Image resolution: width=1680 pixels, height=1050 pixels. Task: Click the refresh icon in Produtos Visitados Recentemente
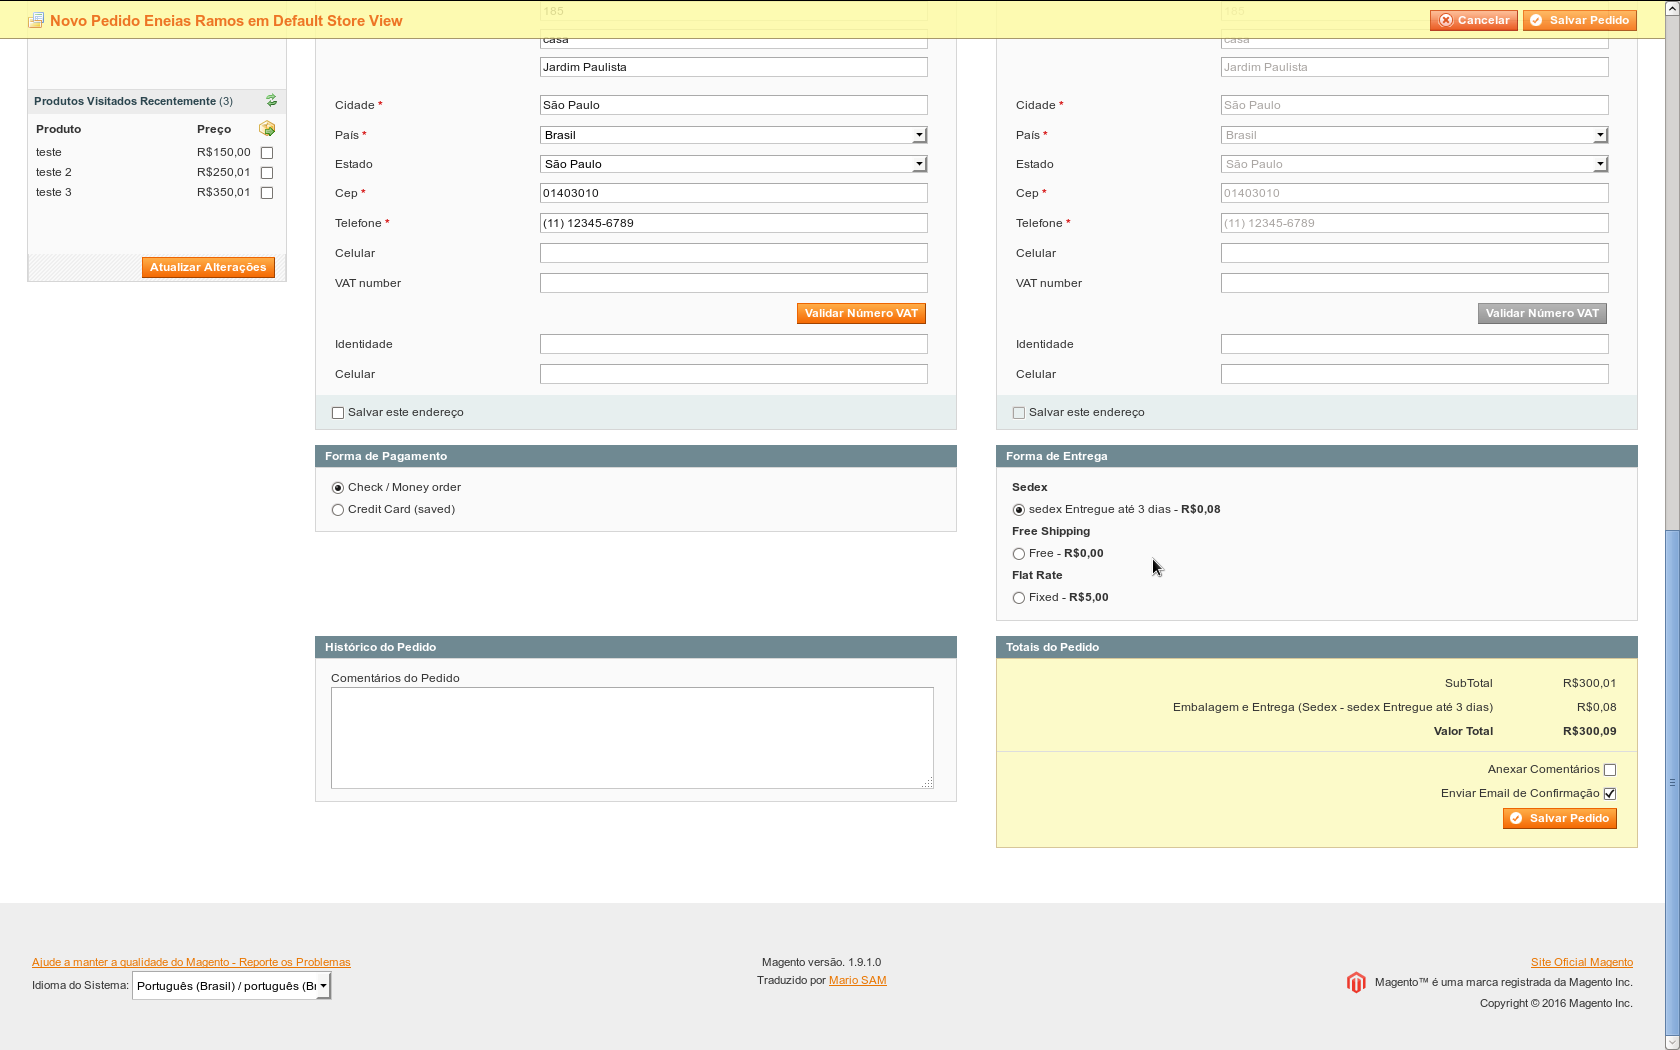(271, 101)
